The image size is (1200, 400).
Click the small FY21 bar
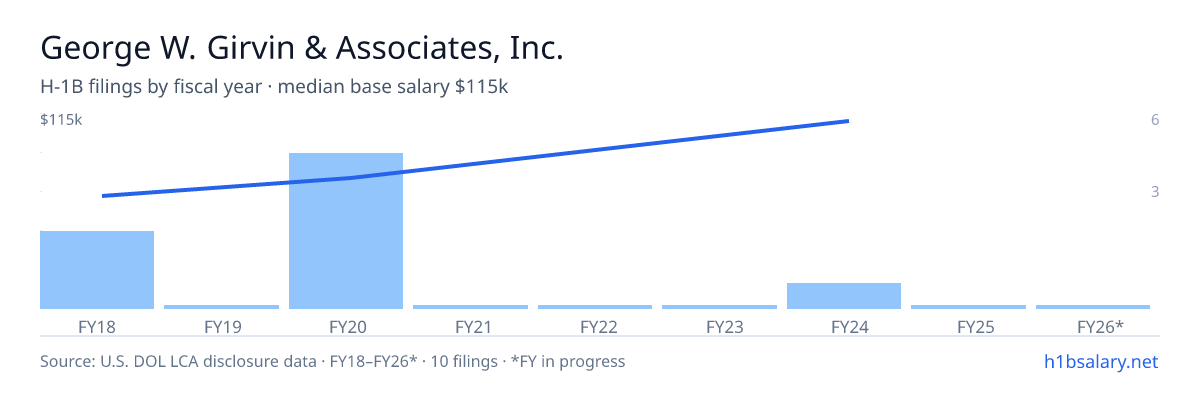click(470, 307)
